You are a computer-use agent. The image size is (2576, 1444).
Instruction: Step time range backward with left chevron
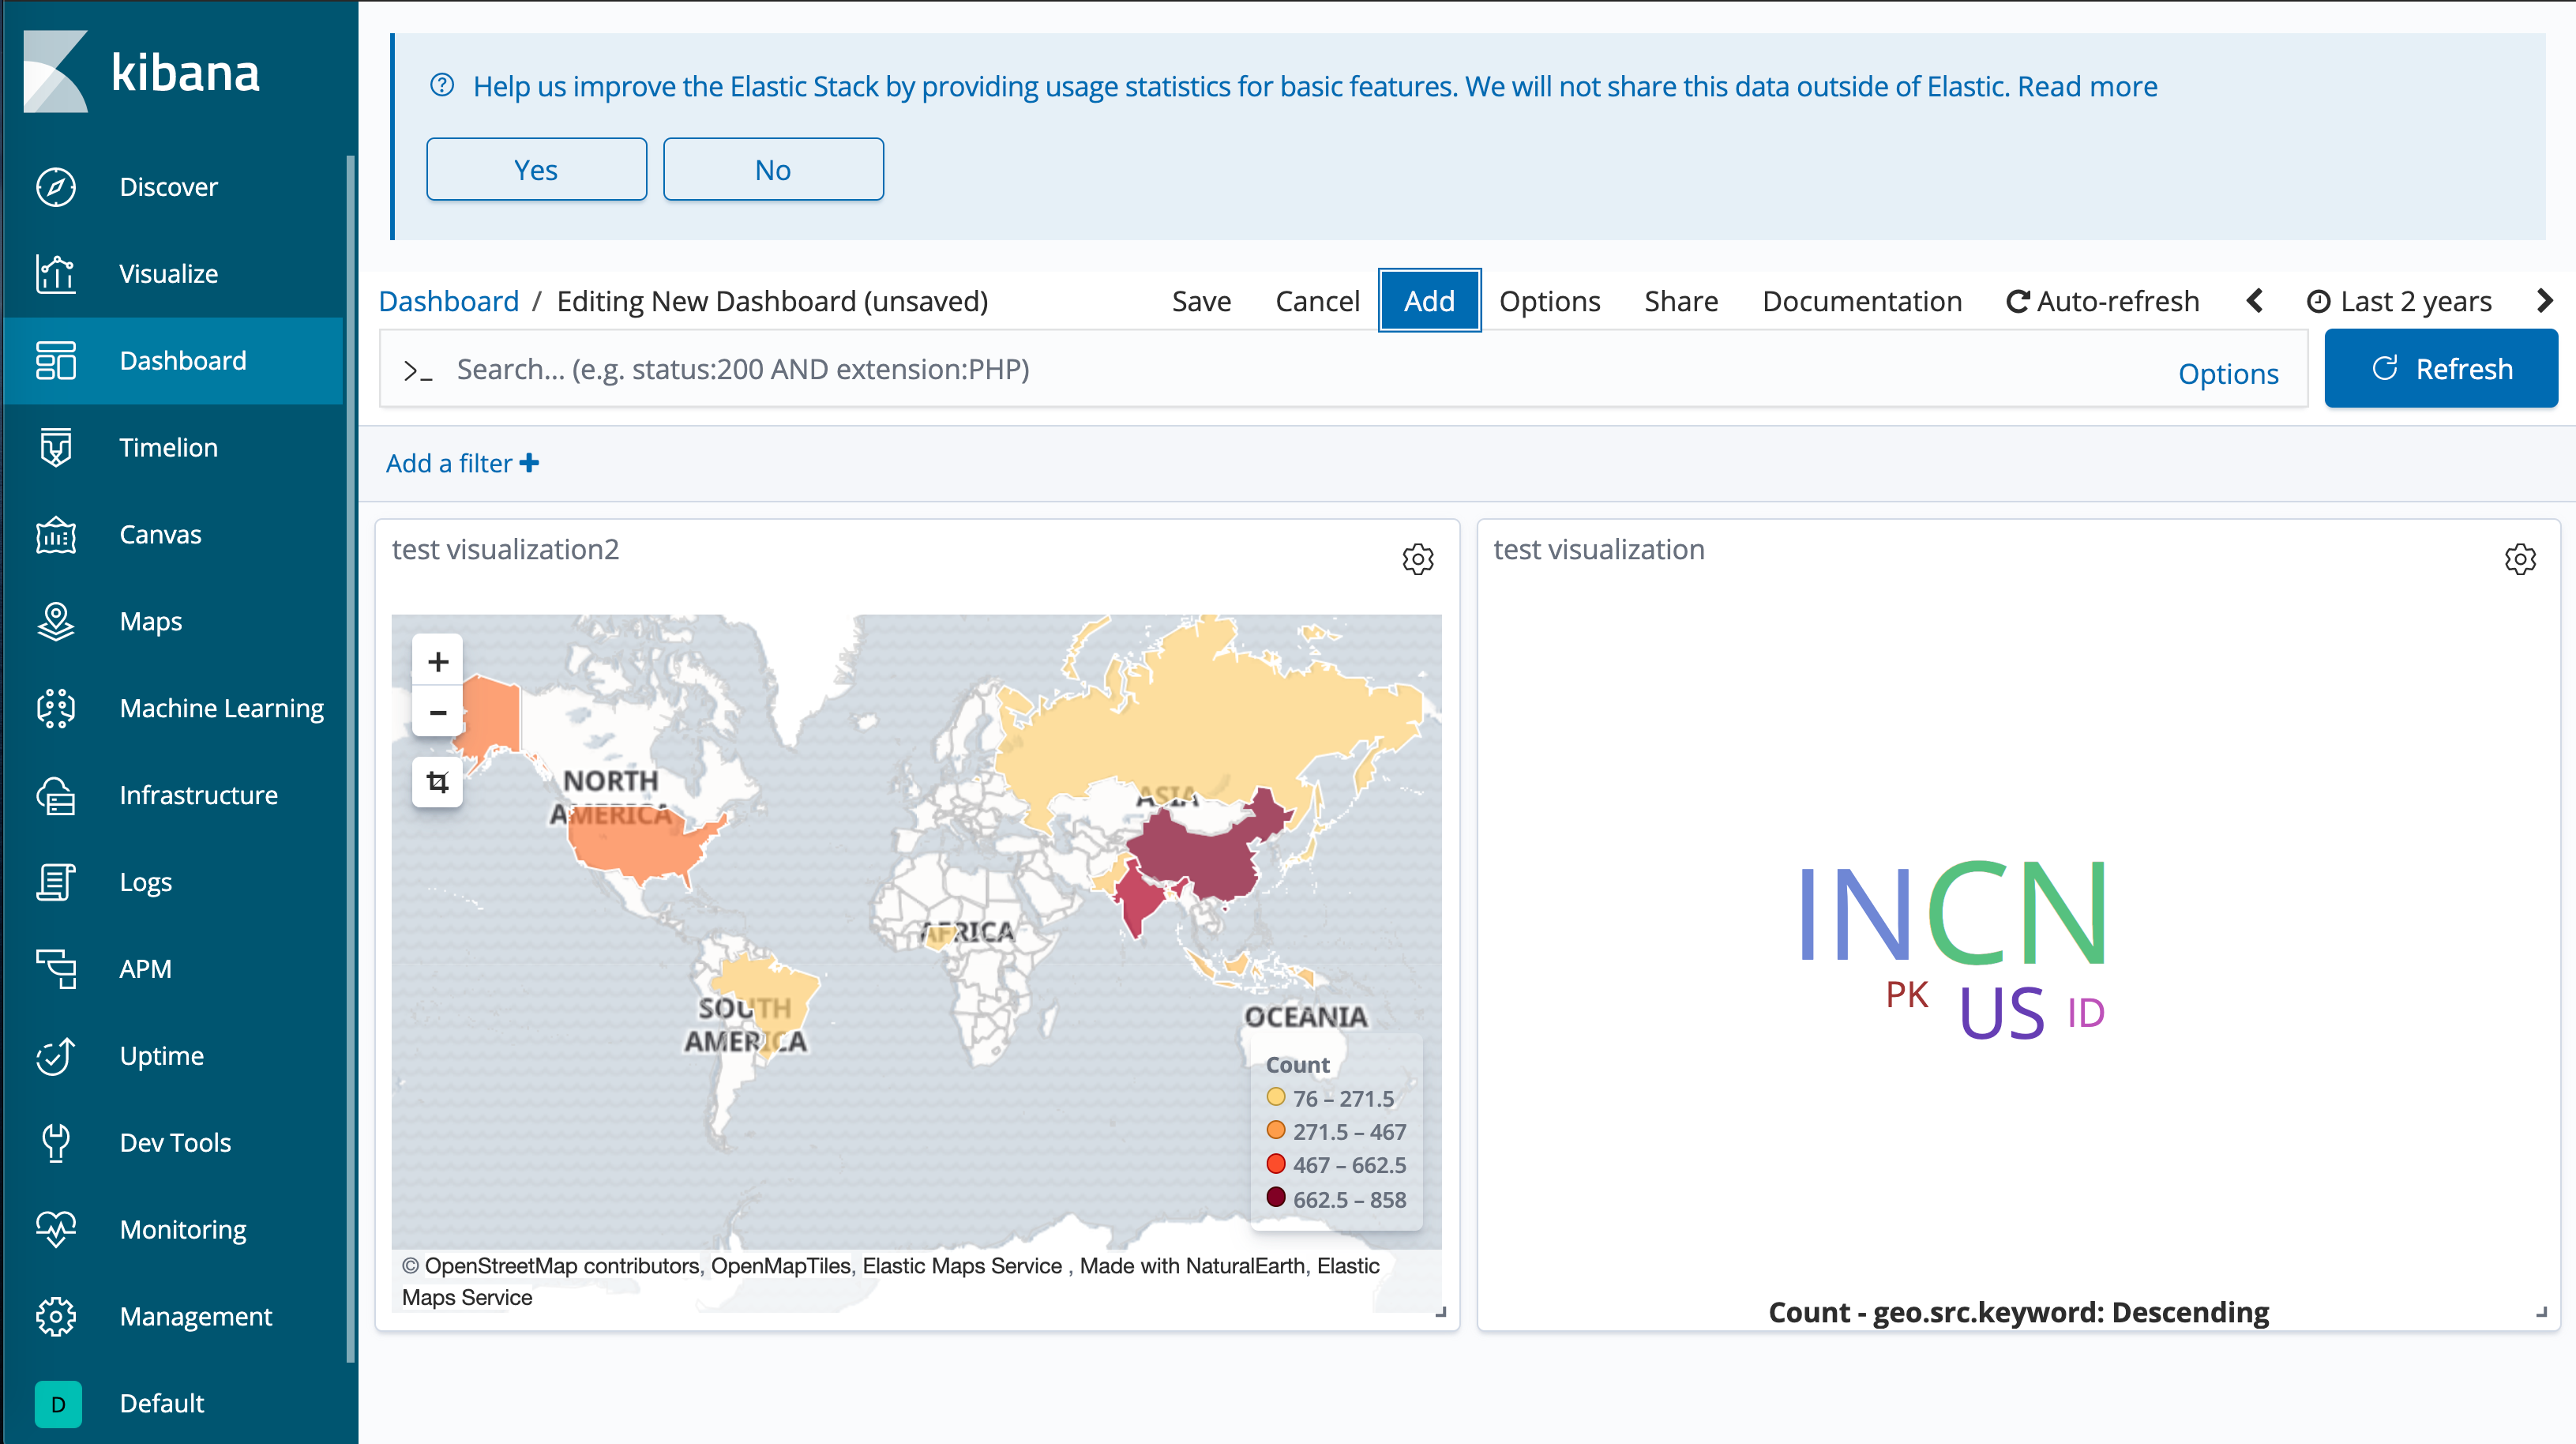[2254, 301]
